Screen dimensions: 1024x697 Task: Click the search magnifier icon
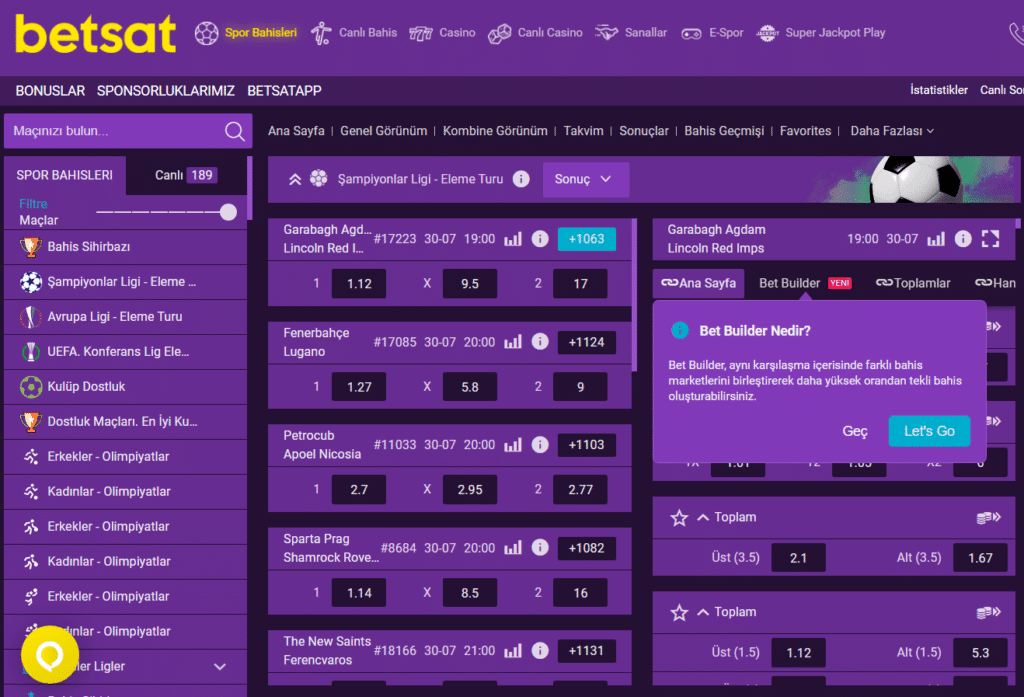(234, 131)
